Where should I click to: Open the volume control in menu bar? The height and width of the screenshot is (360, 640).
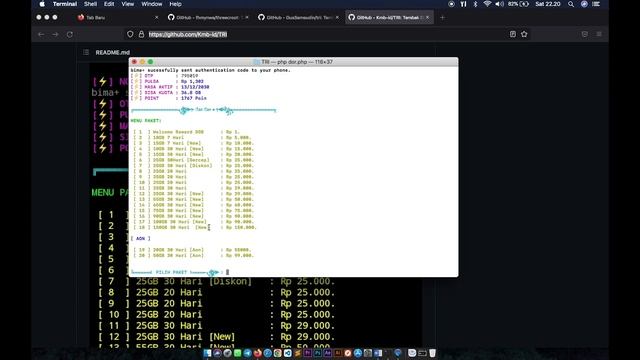click(x=499, y=4)
